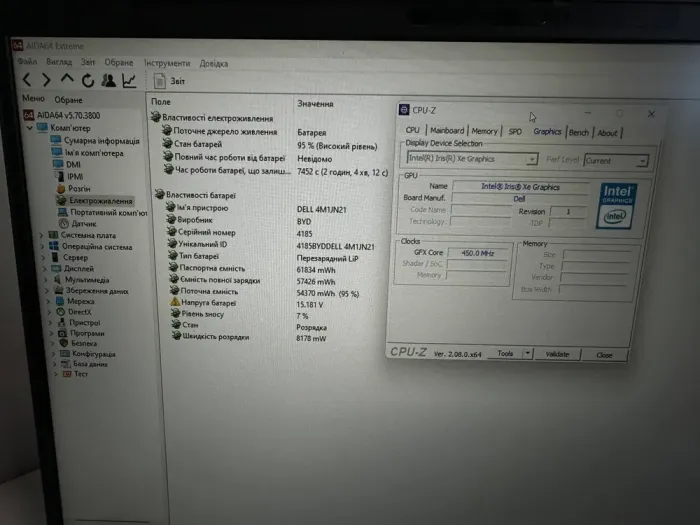Open the Інструменти menu

point(164,63)
